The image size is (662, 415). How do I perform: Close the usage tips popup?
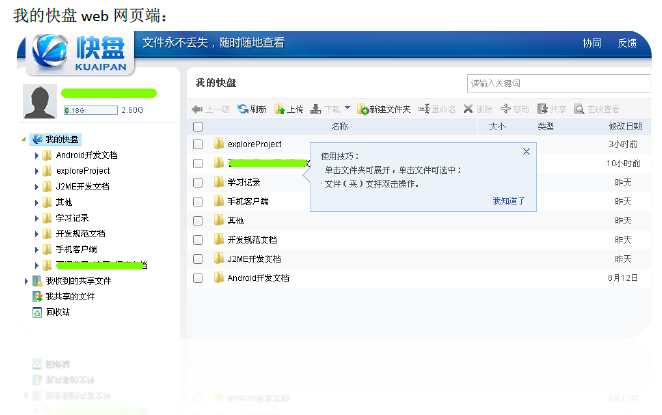(526, 152)
